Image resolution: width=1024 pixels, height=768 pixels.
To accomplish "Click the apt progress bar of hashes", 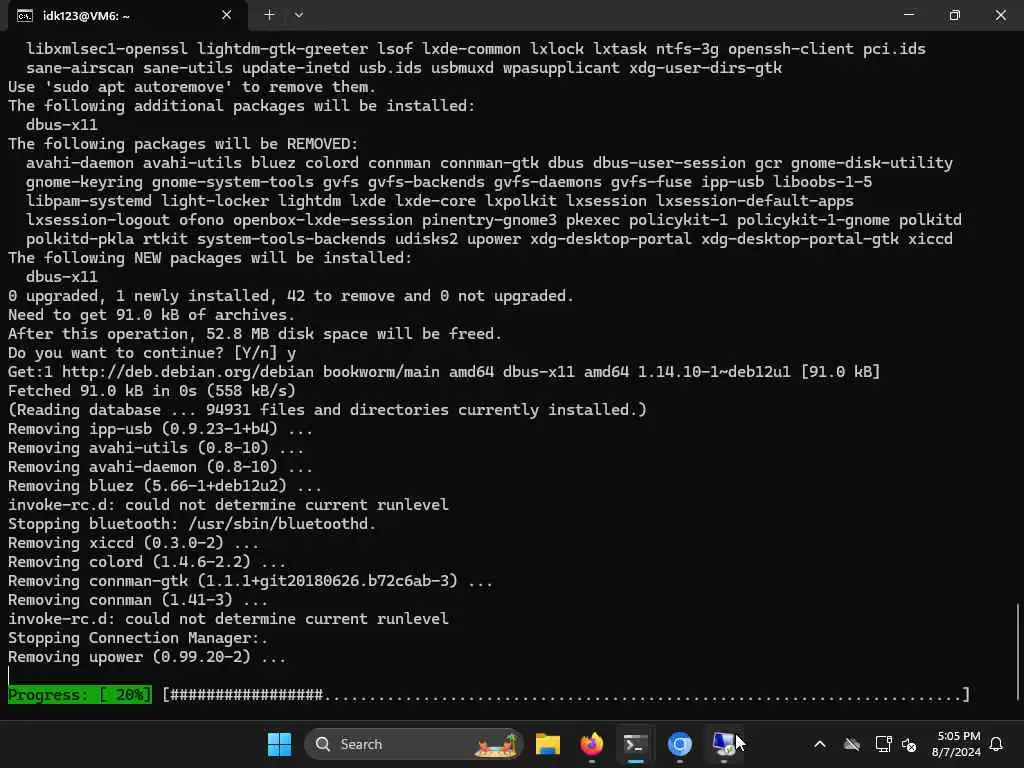I will coord(566,695).
